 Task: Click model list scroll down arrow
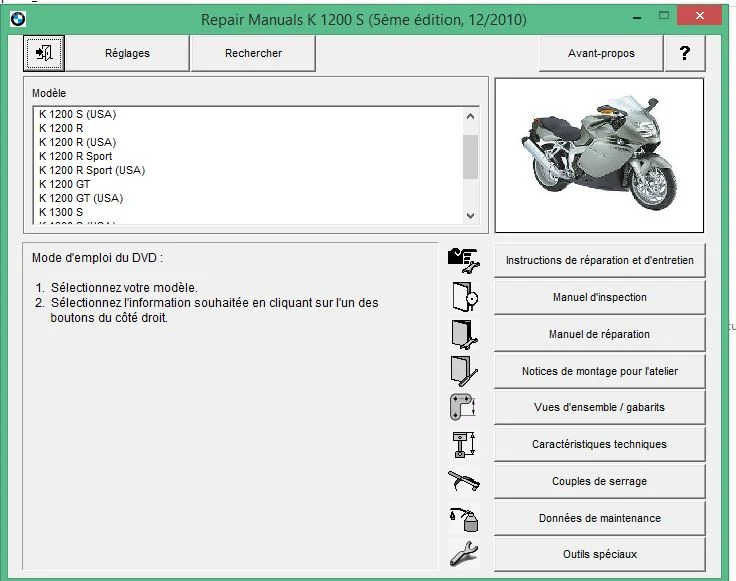470,216
